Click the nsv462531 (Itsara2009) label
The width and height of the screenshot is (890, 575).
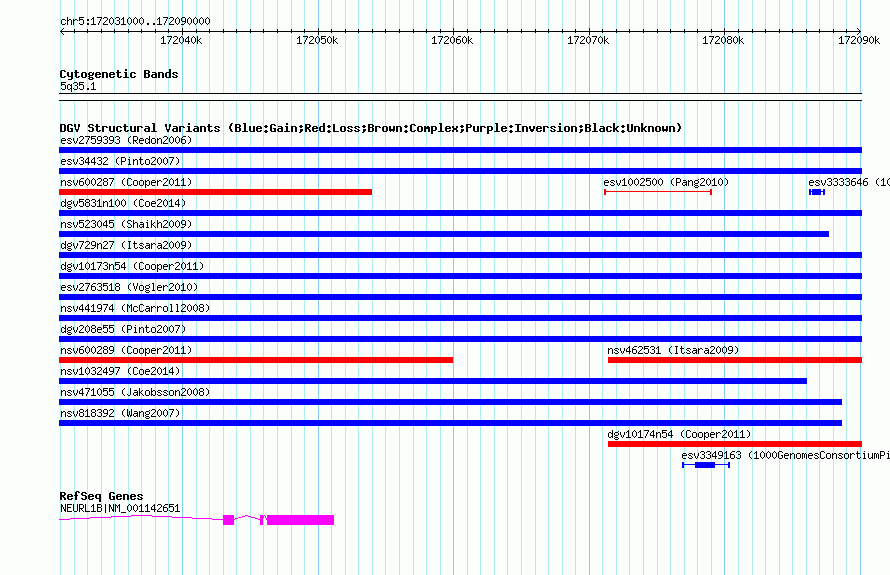tap(673, 350)
